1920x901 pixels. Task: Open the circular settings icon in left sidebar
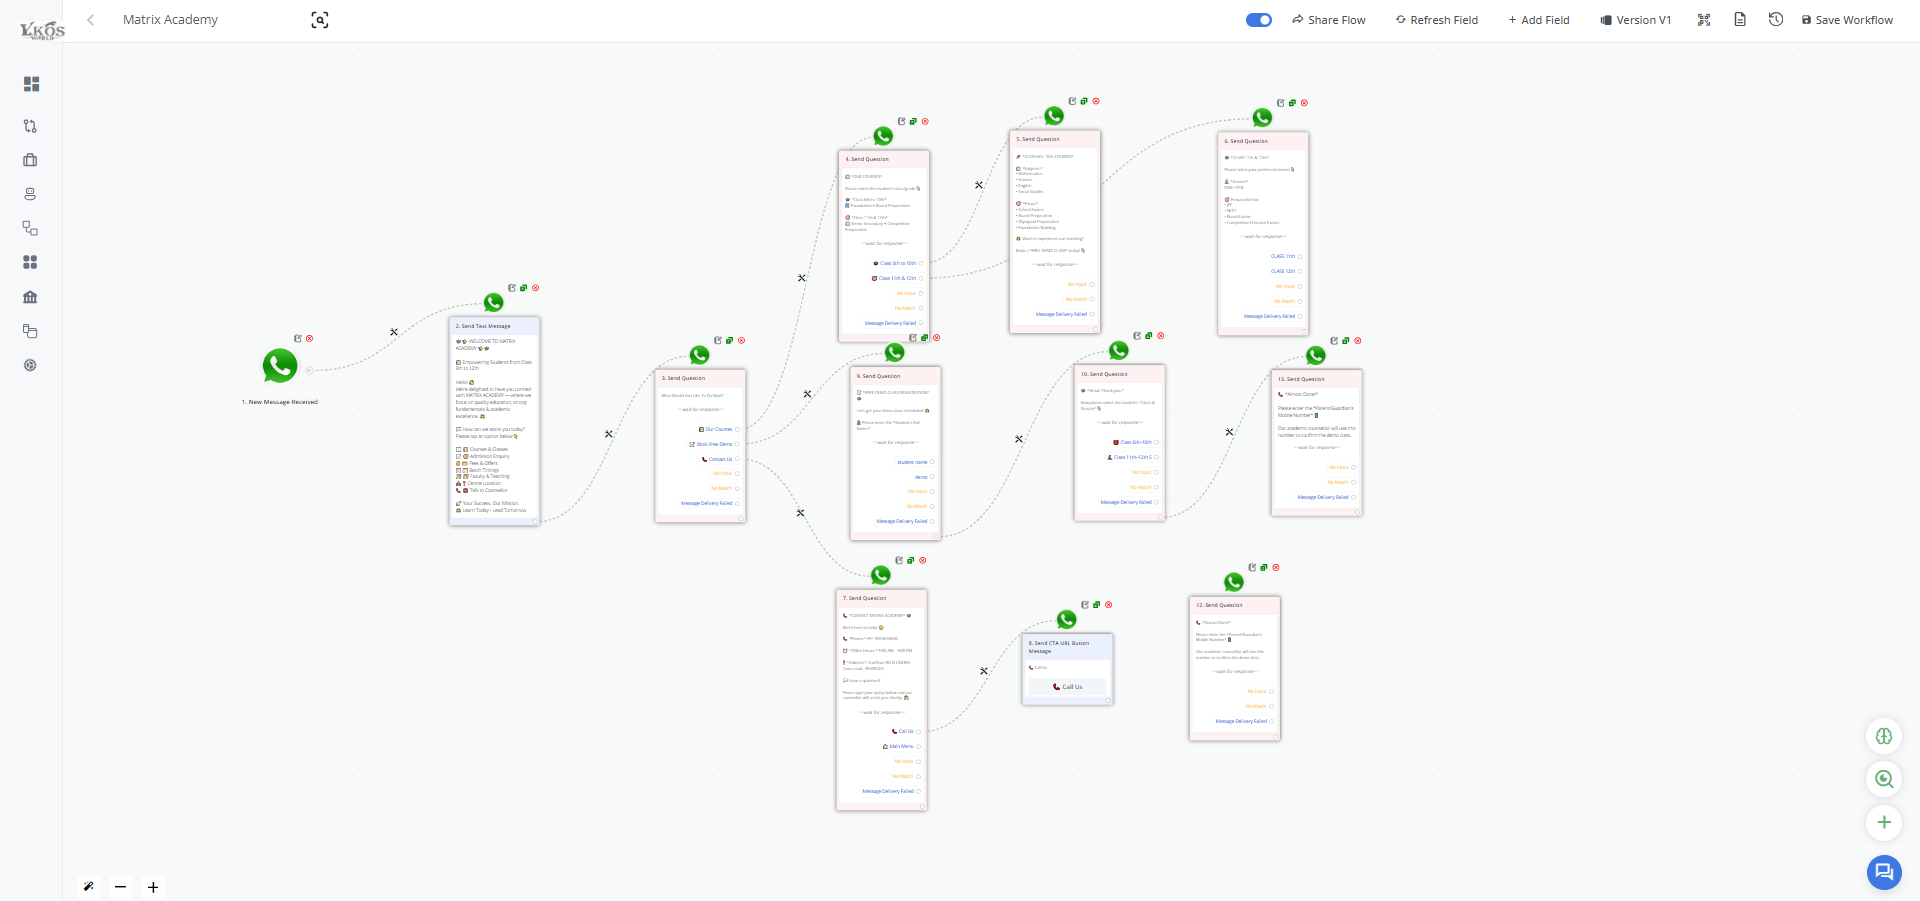tap(30, 365)
